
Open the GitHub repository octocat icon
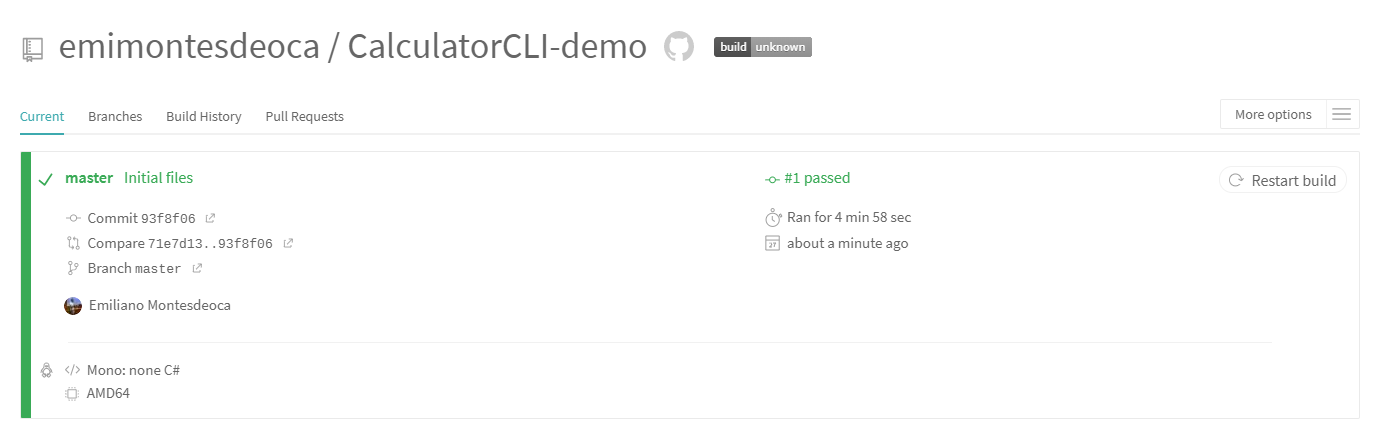[x=679, y=47]
